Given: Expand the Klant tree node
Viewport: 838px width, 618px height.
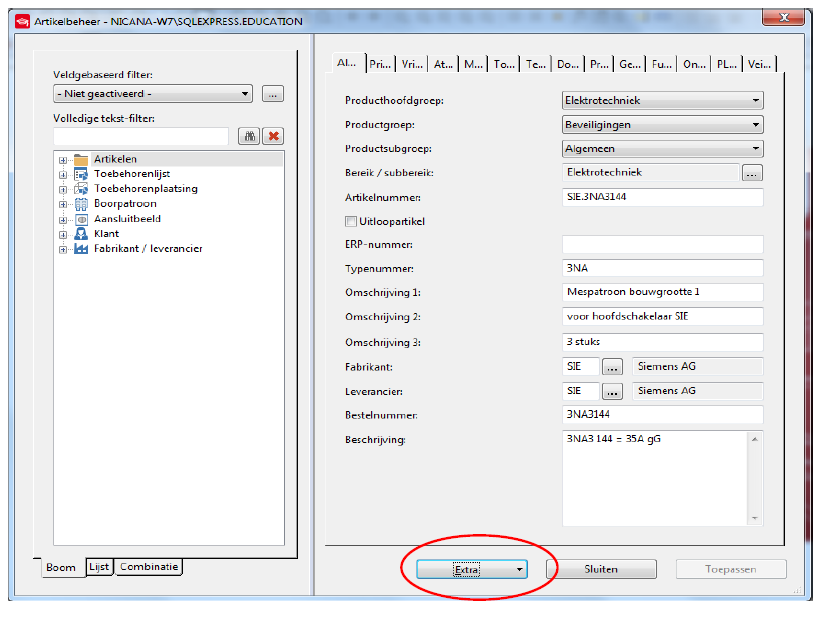Looking at the screenshot, I should pos(63,234).
